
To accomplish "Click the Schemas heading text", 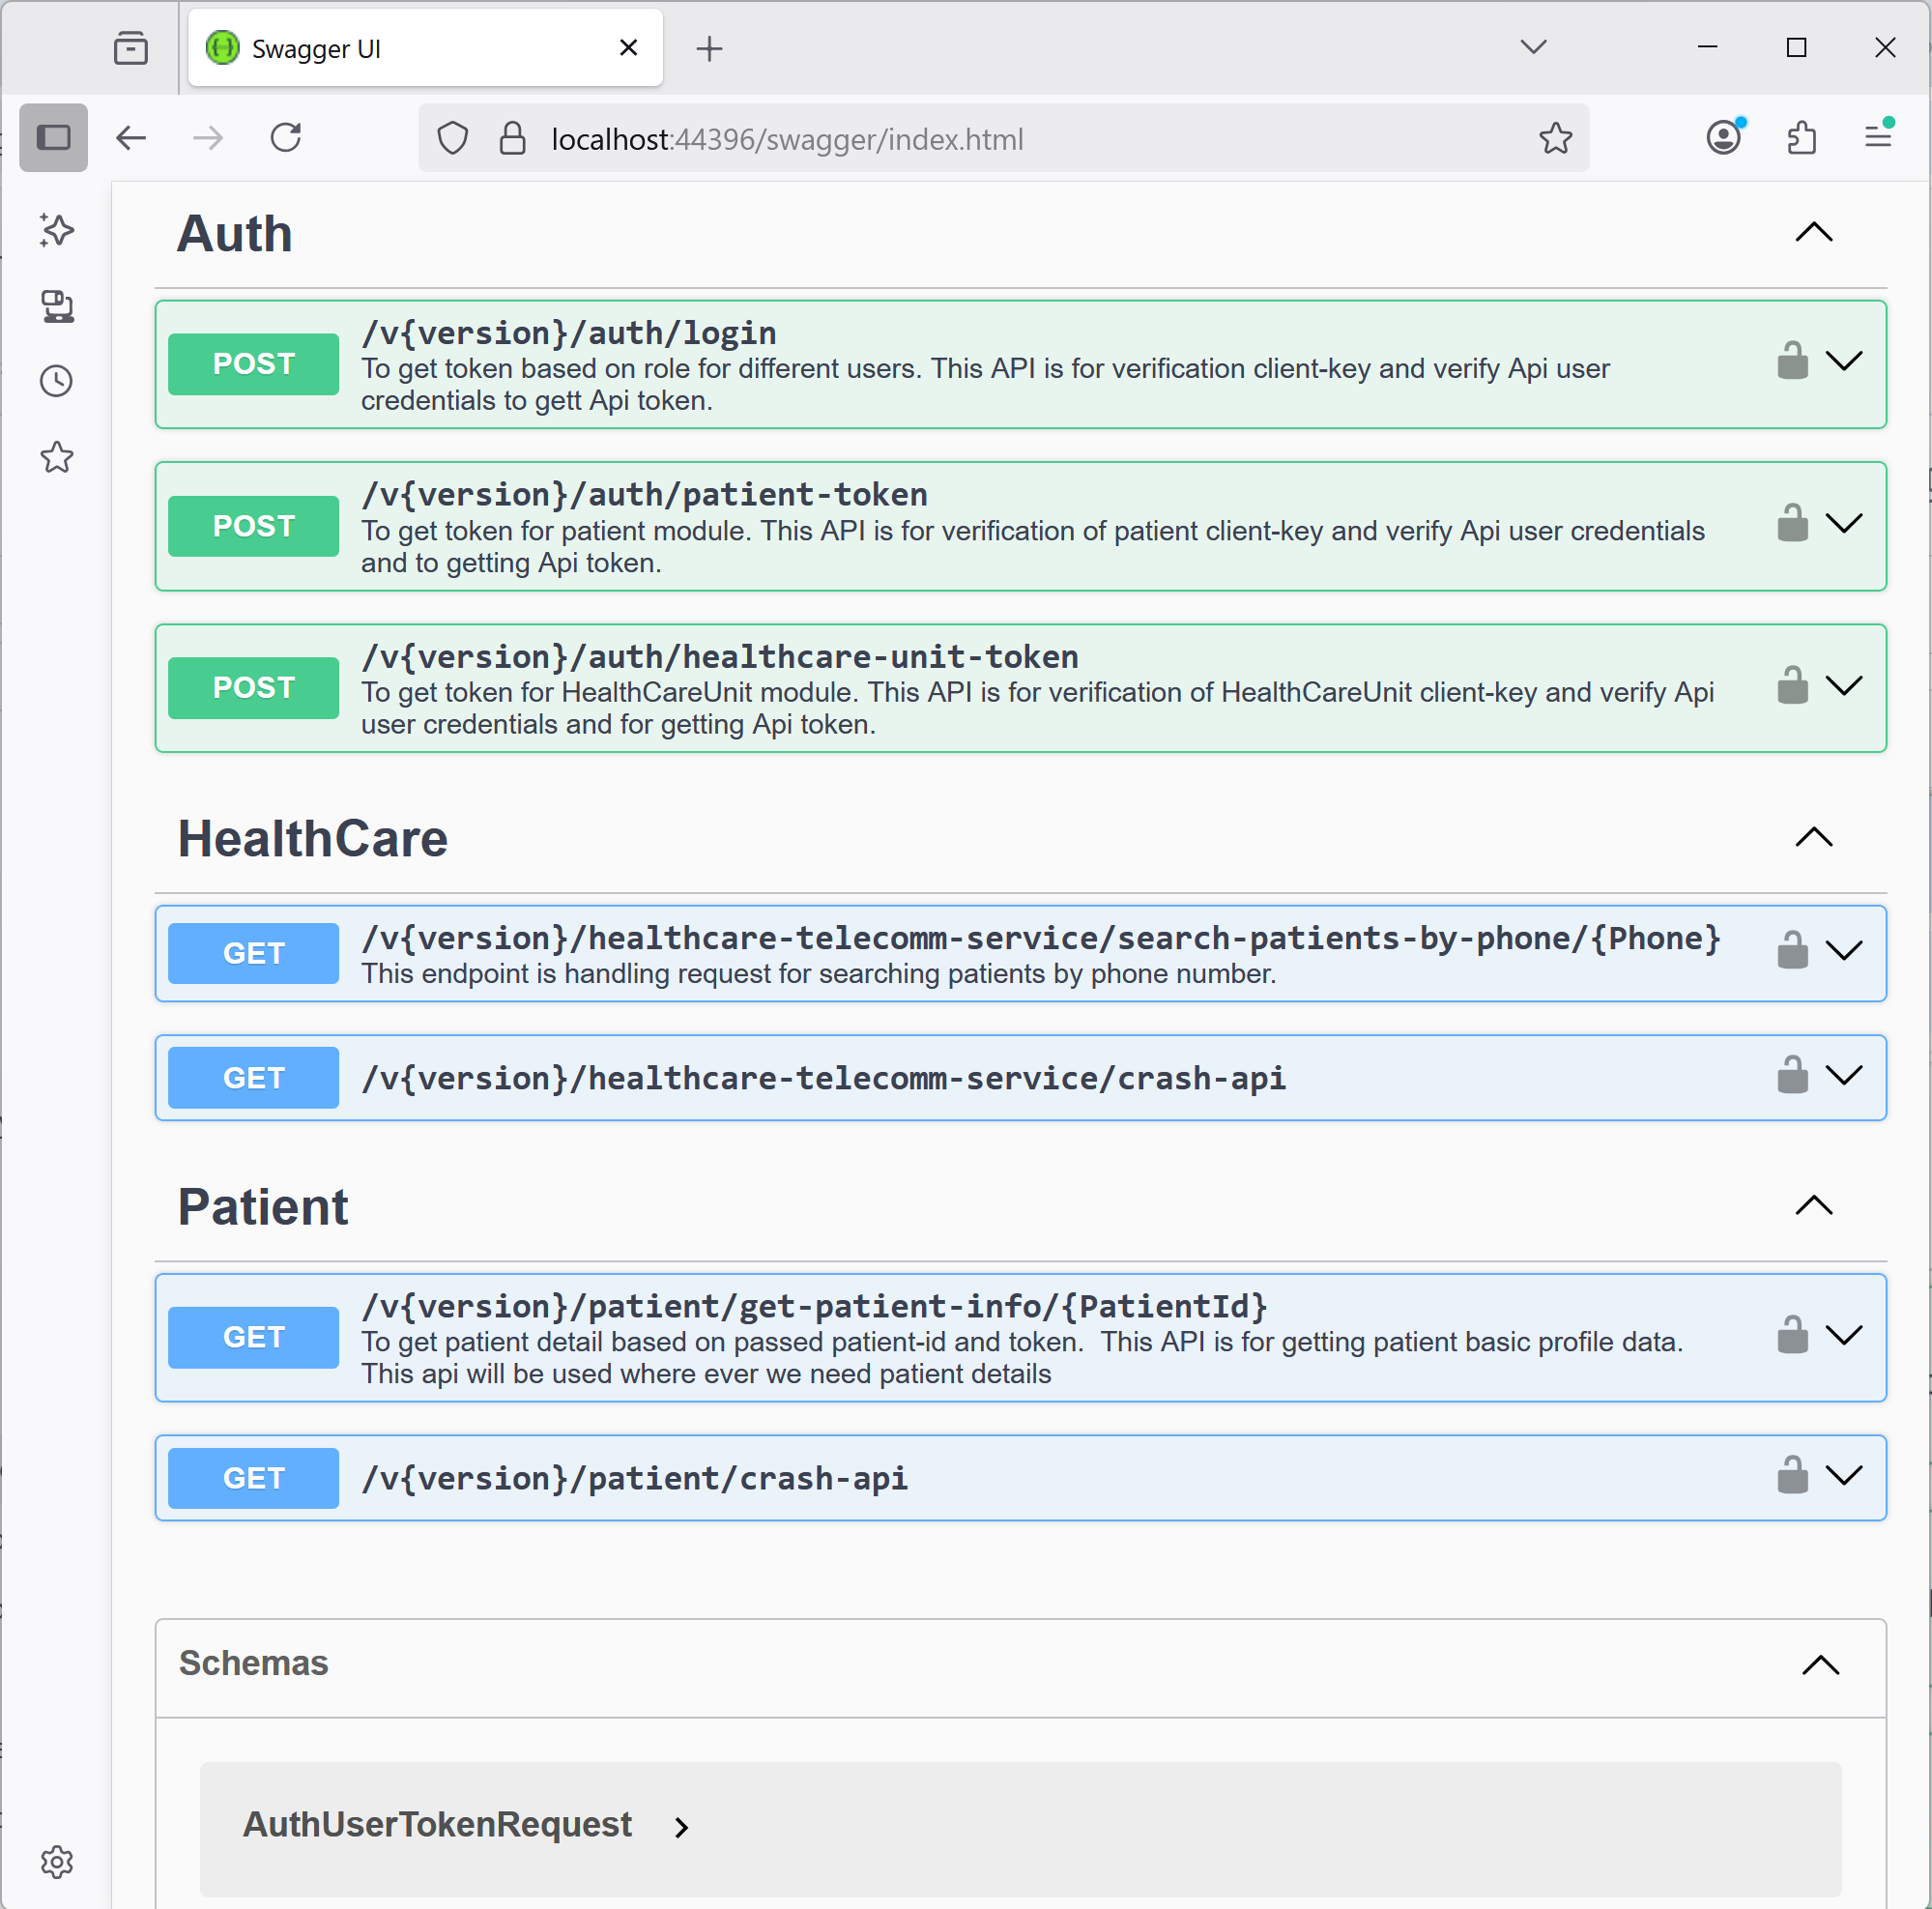I will 253,1663.
